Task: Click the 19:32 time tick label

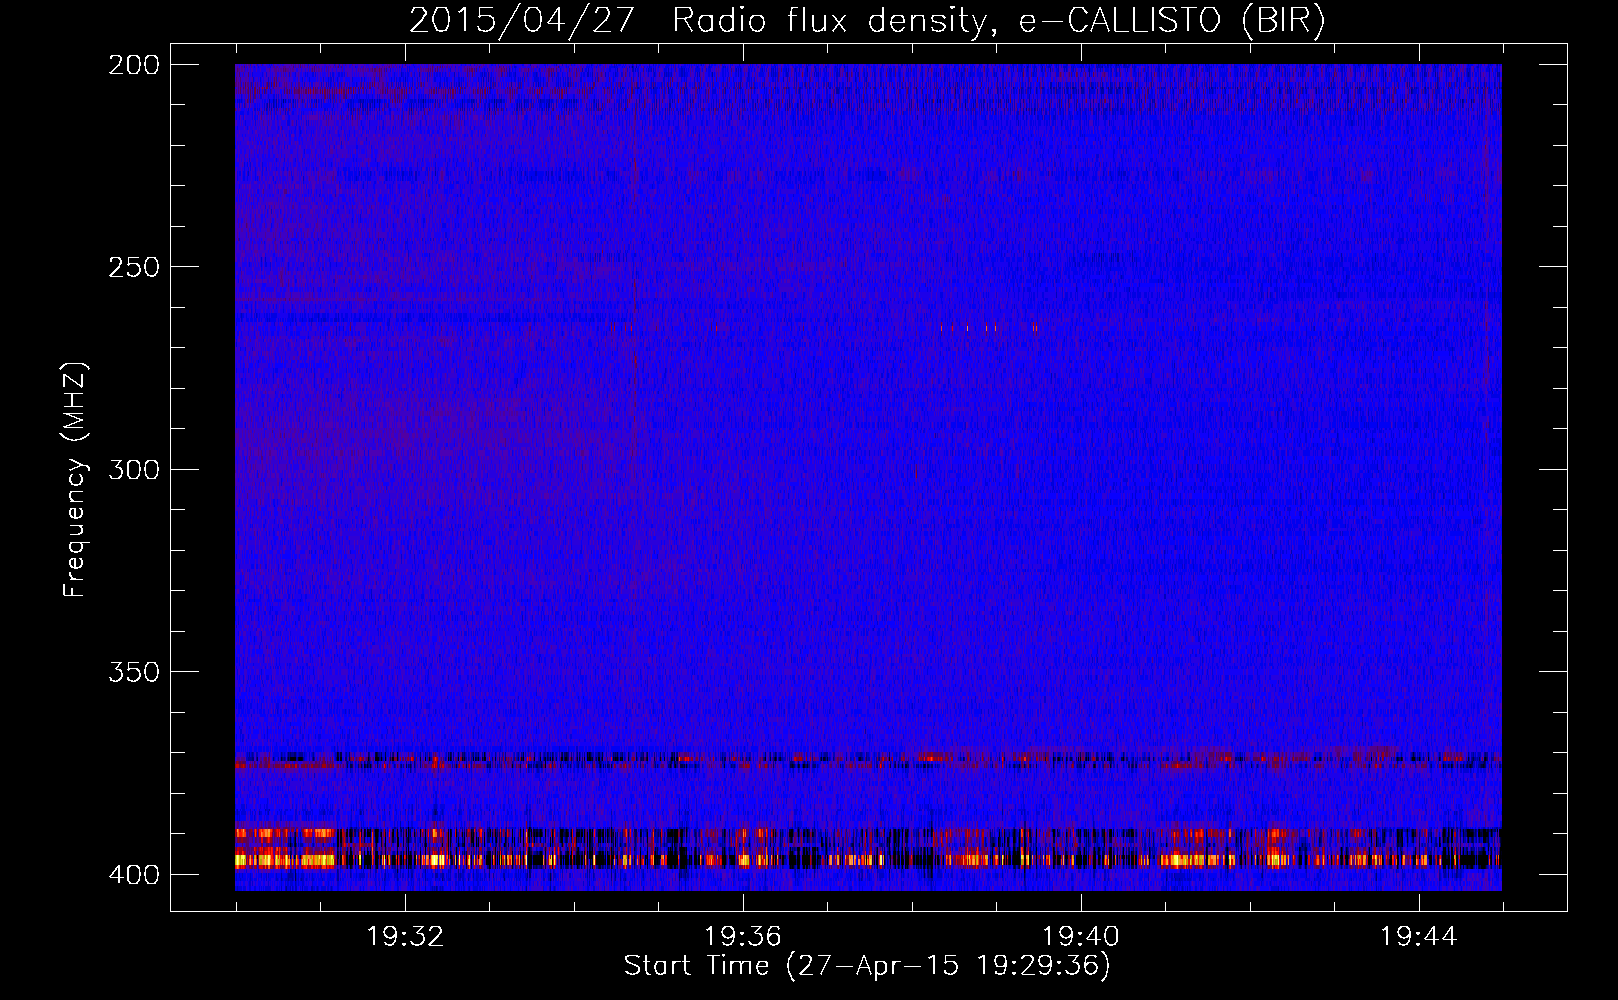Action: click(405, 936)
